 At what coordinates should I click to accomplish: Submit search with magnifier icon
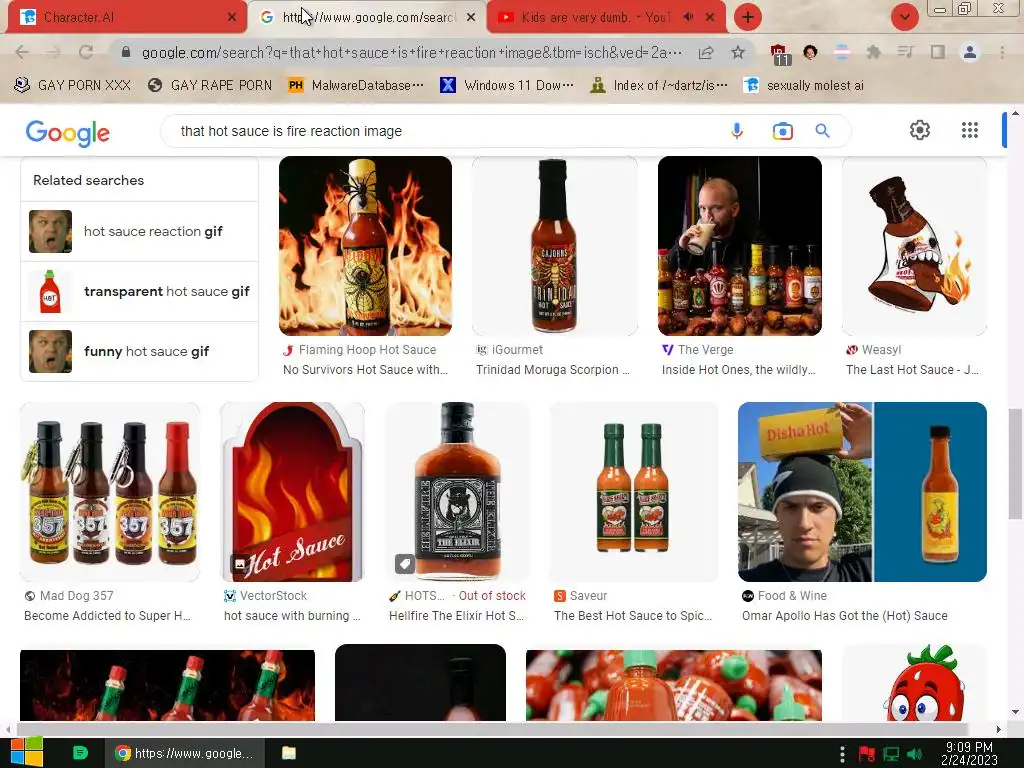coord(822,131)
